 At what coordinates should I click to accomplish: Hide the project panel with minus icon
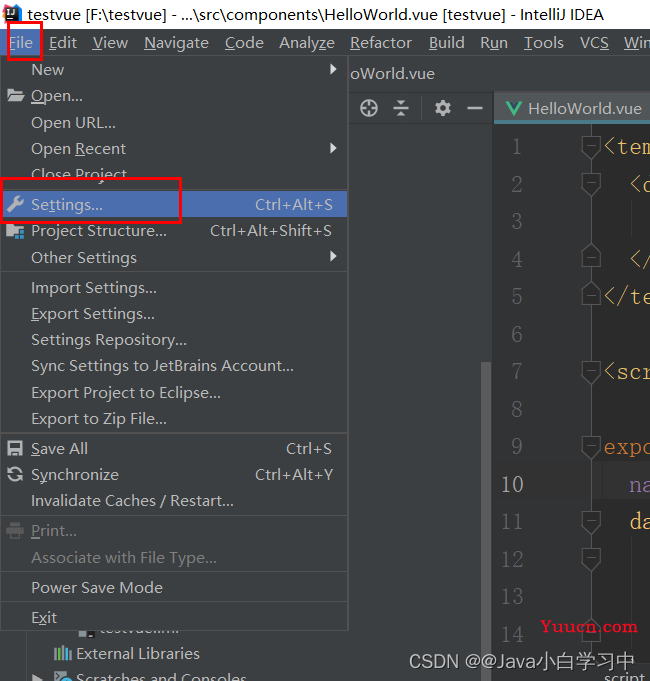(x=474, y=108)
